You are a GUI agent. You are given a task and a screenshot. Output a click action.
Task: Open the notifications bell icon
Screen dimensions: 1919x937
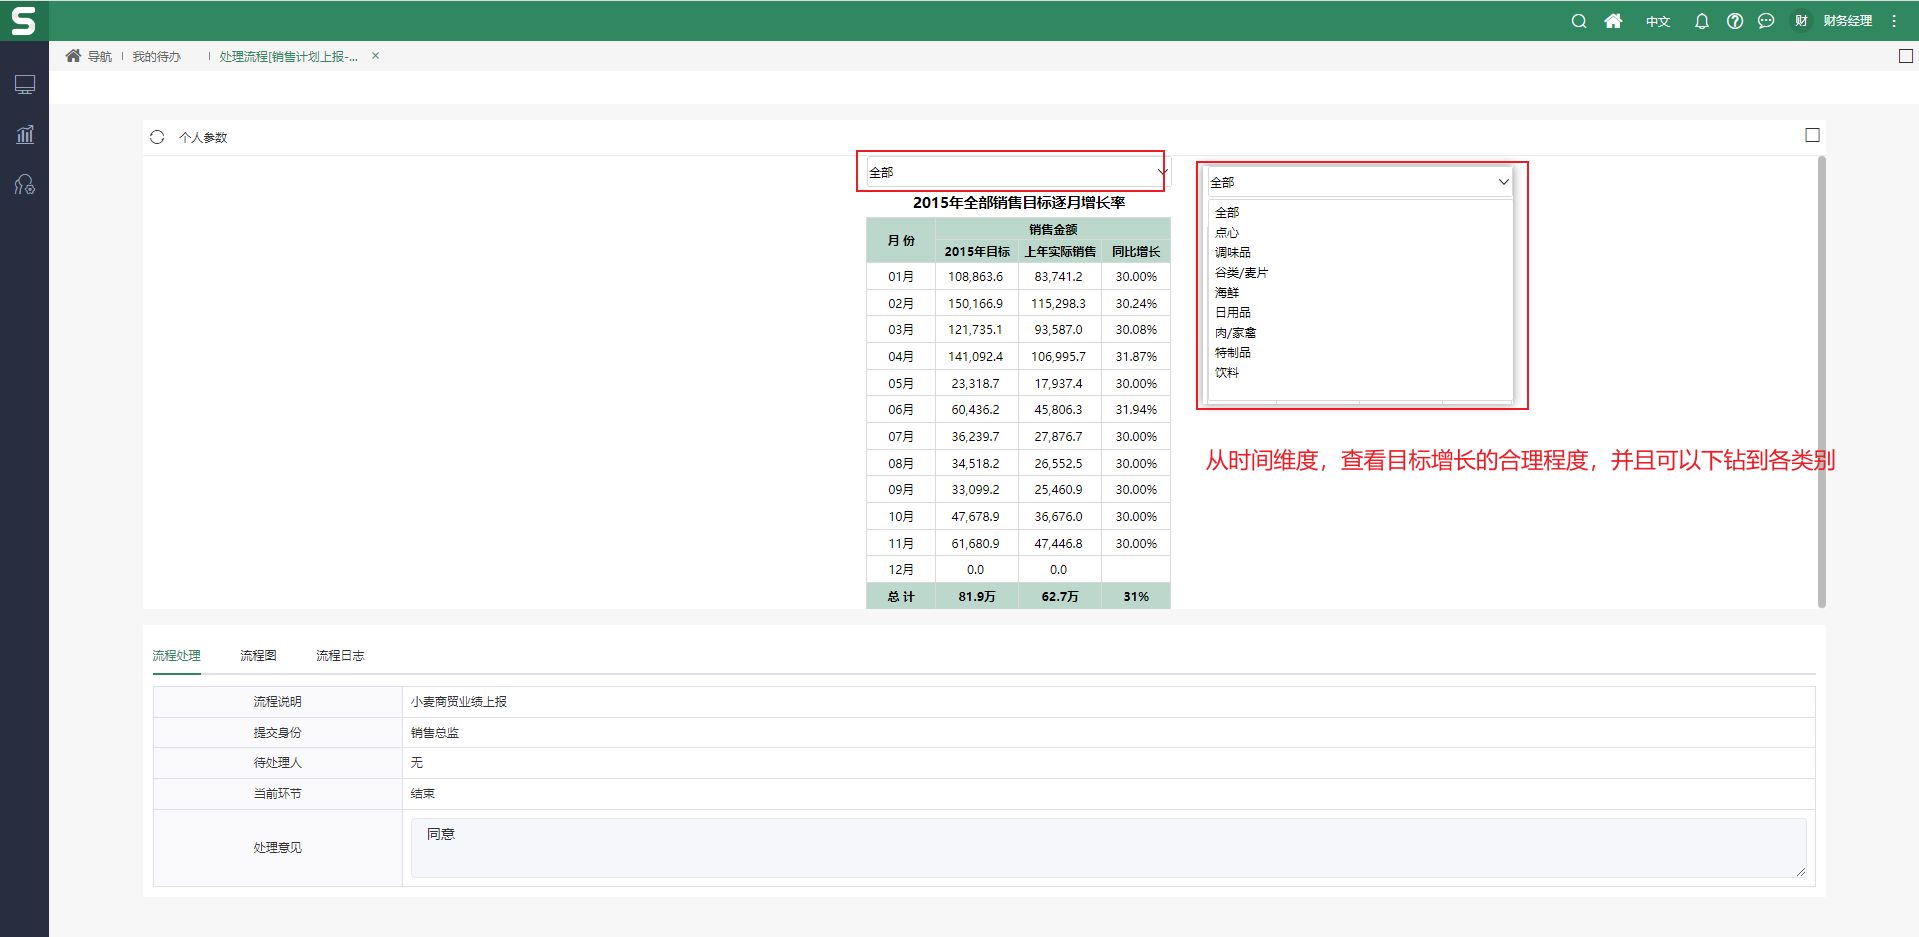pos(1701,21)
